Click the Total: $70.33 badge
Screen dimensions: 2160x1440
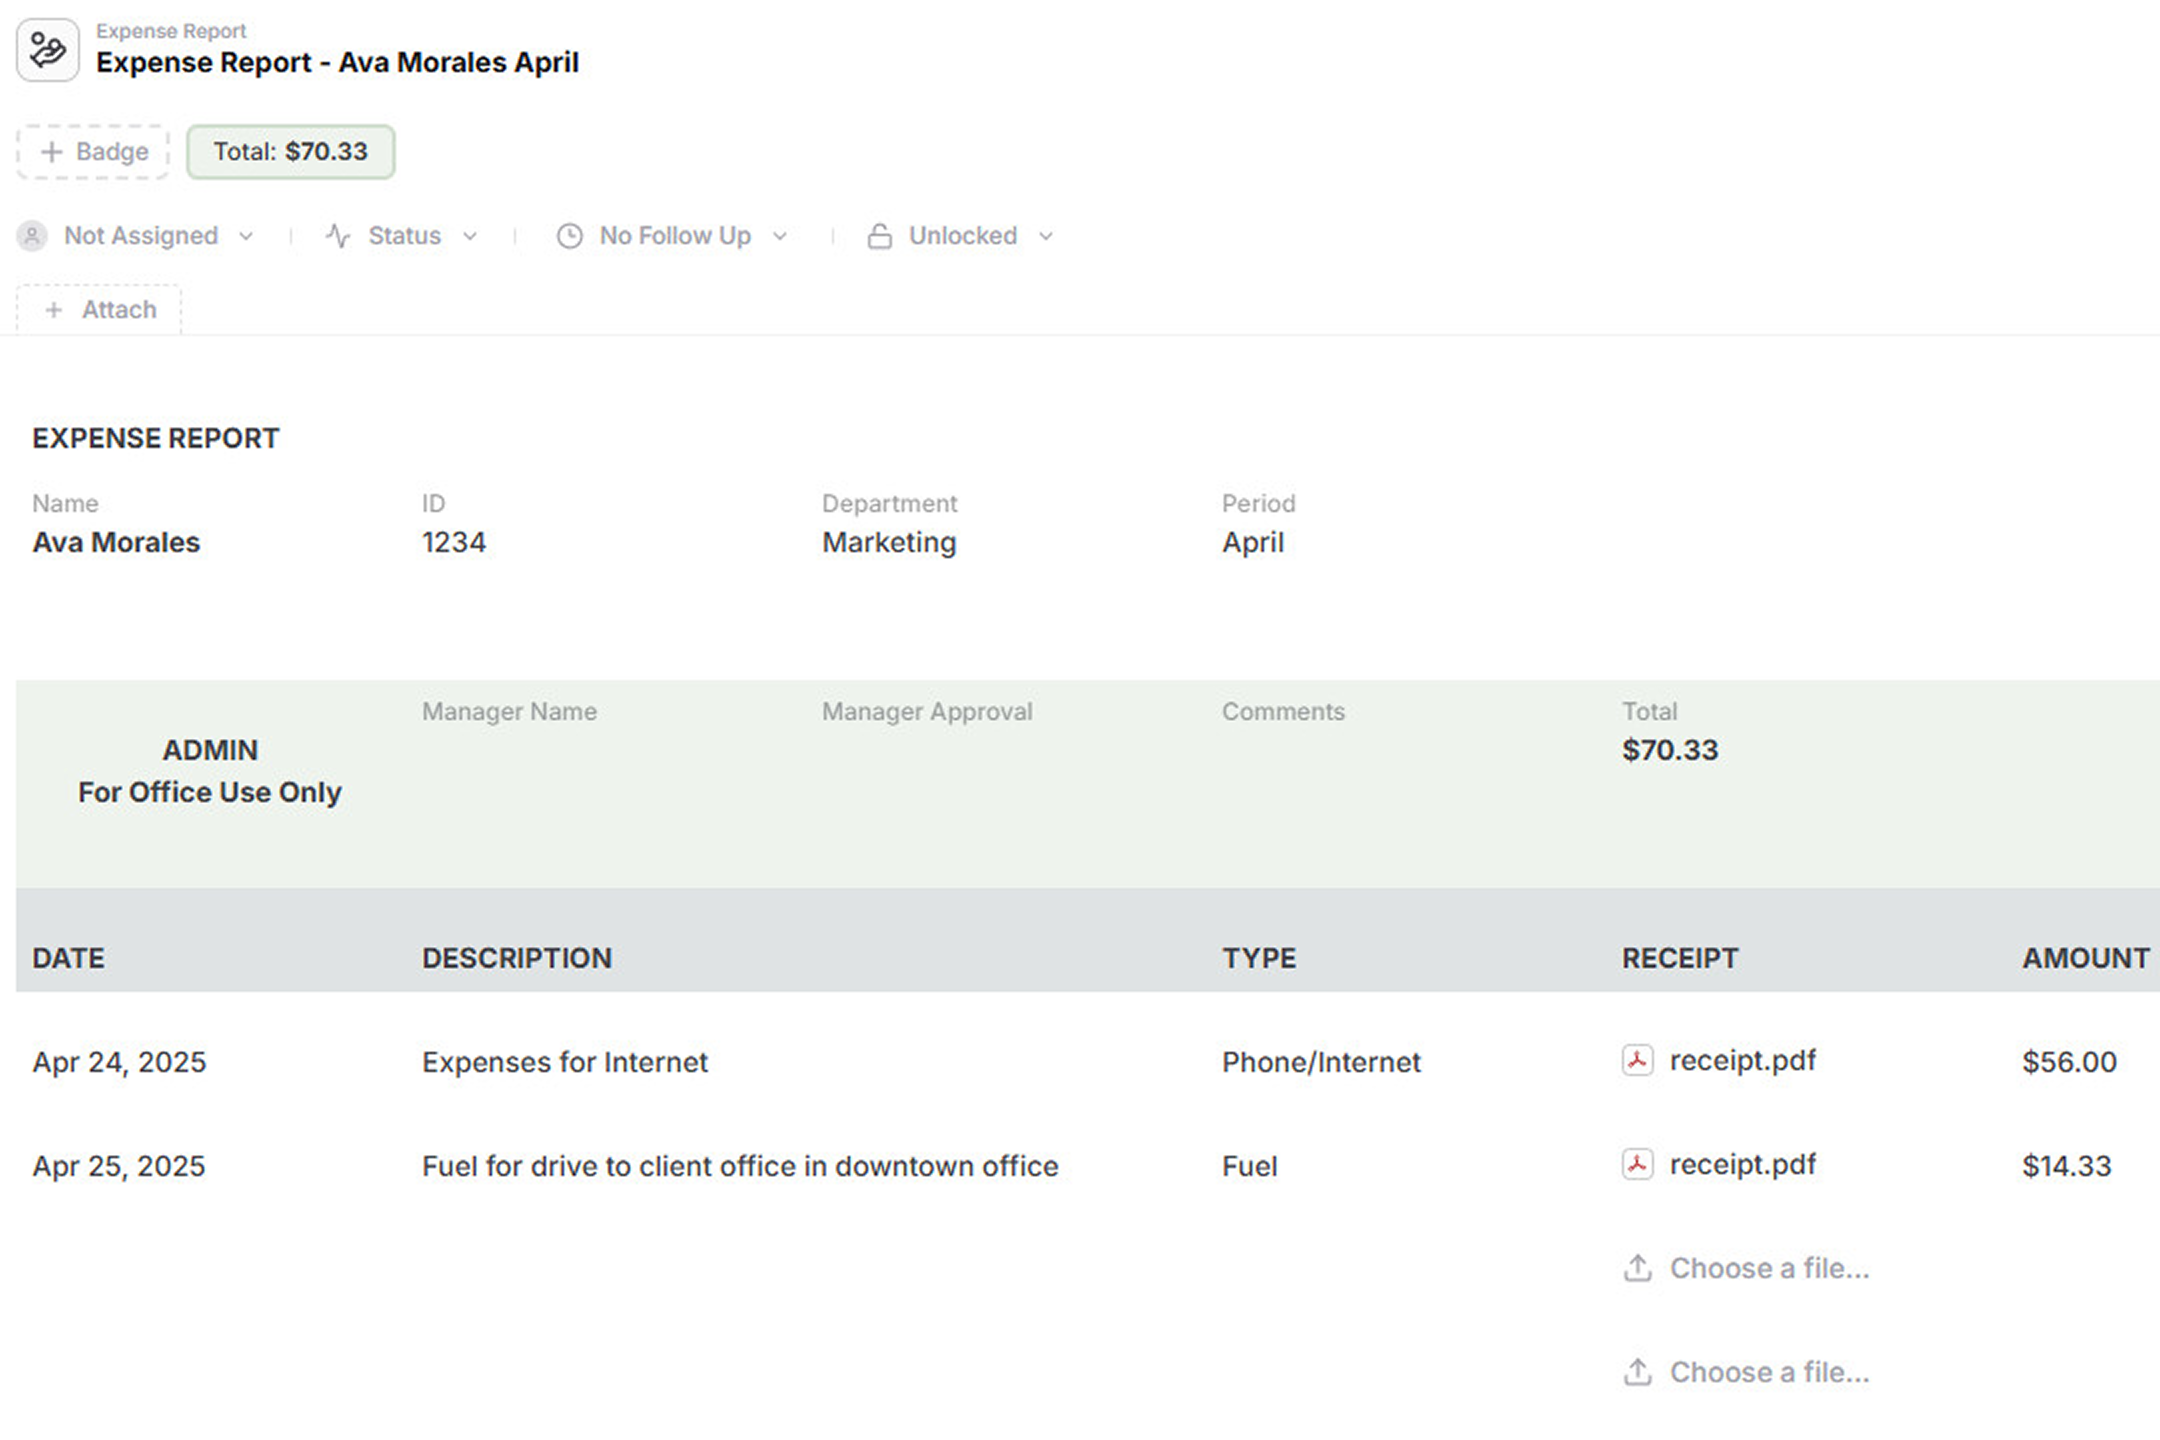coord(291,152)
